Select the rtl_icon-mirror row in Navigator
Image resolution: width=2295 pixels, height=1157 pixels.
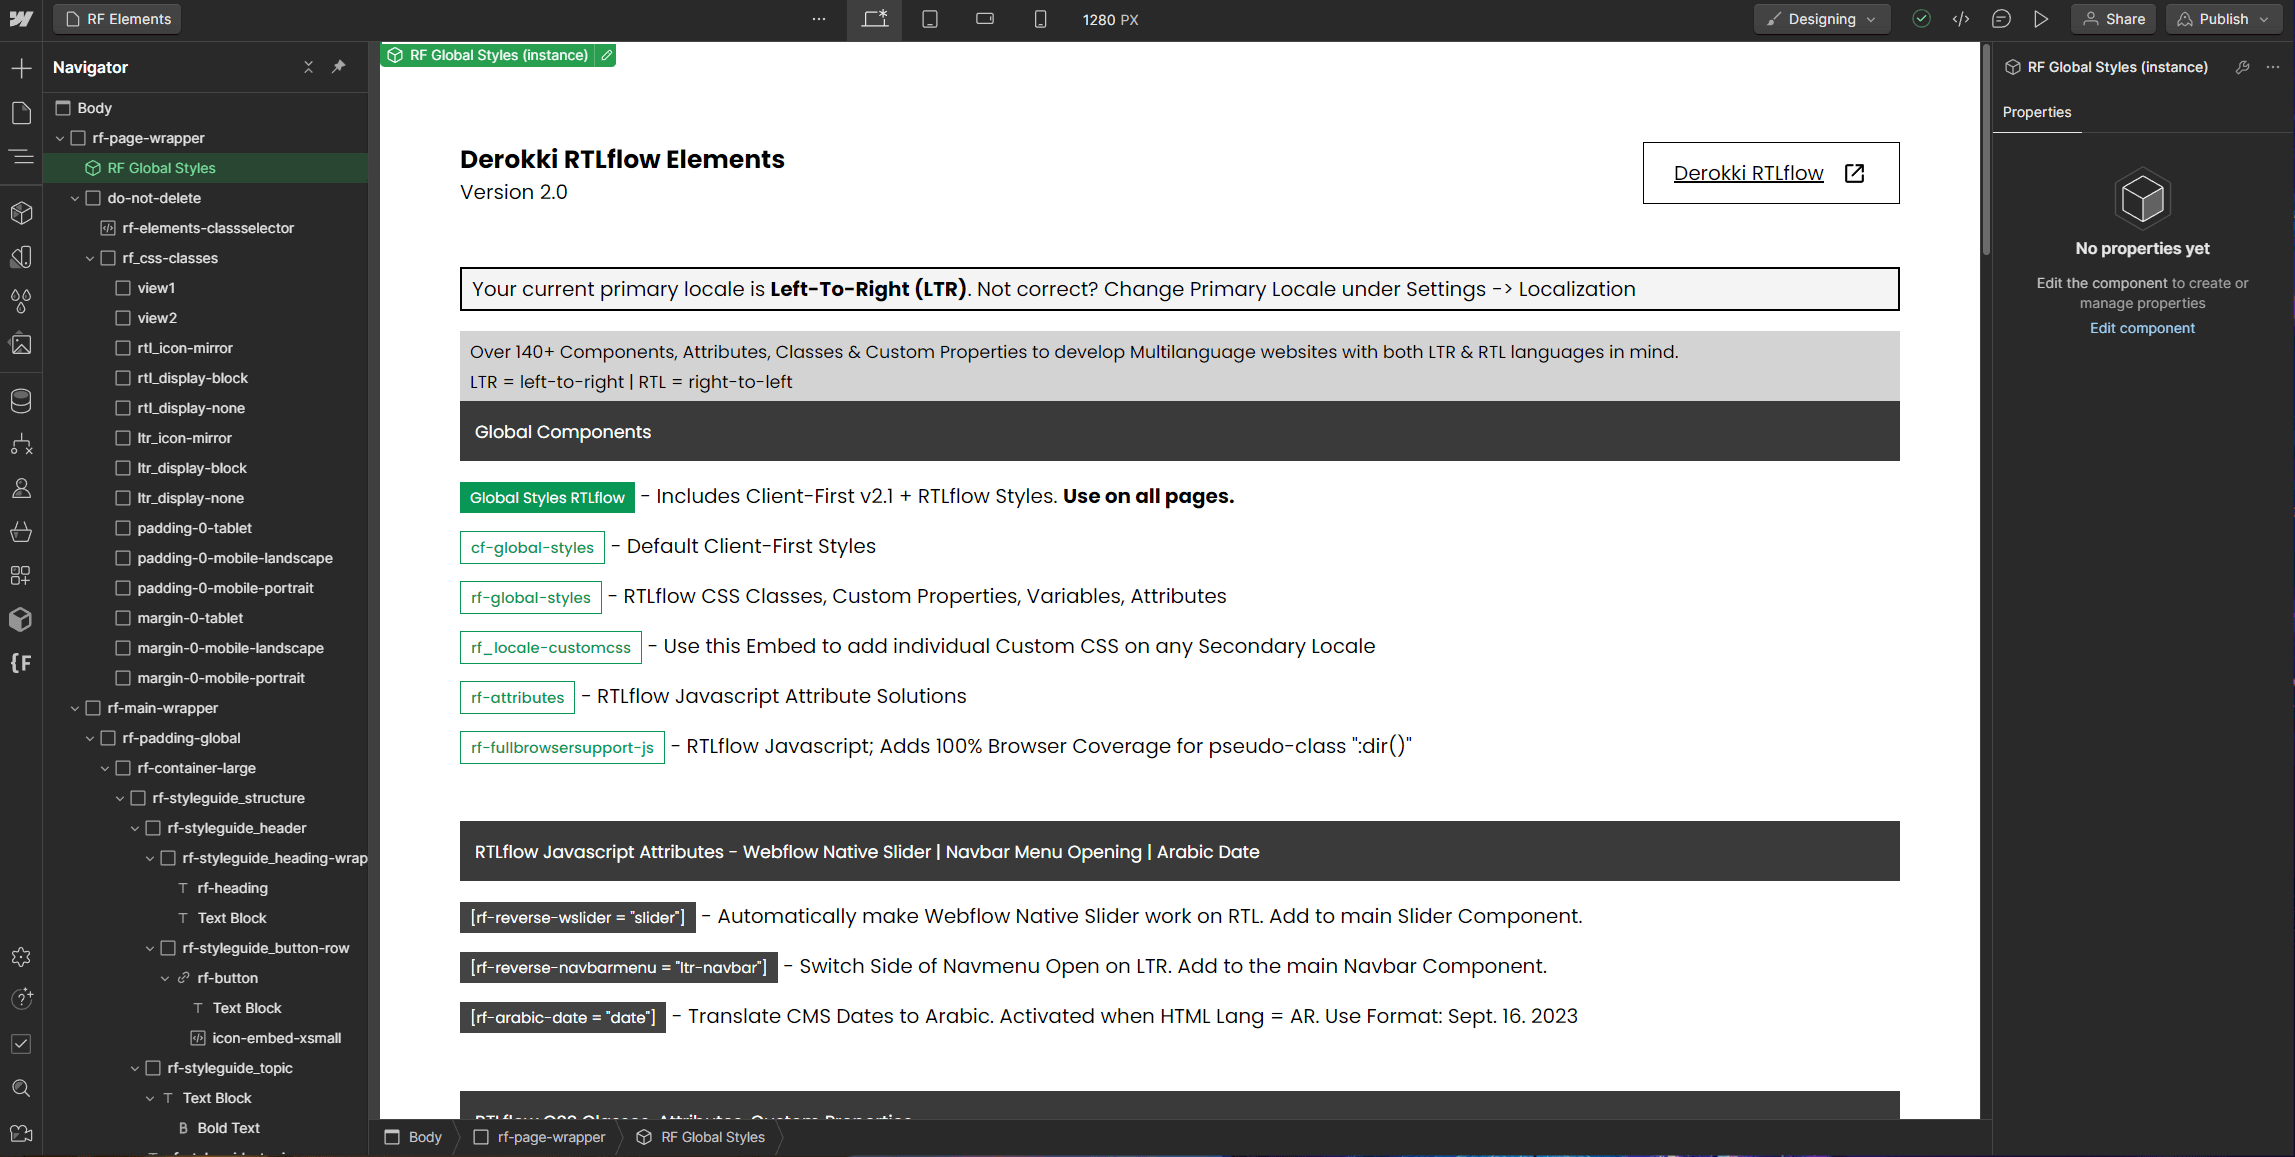click(x=206, y=348)
